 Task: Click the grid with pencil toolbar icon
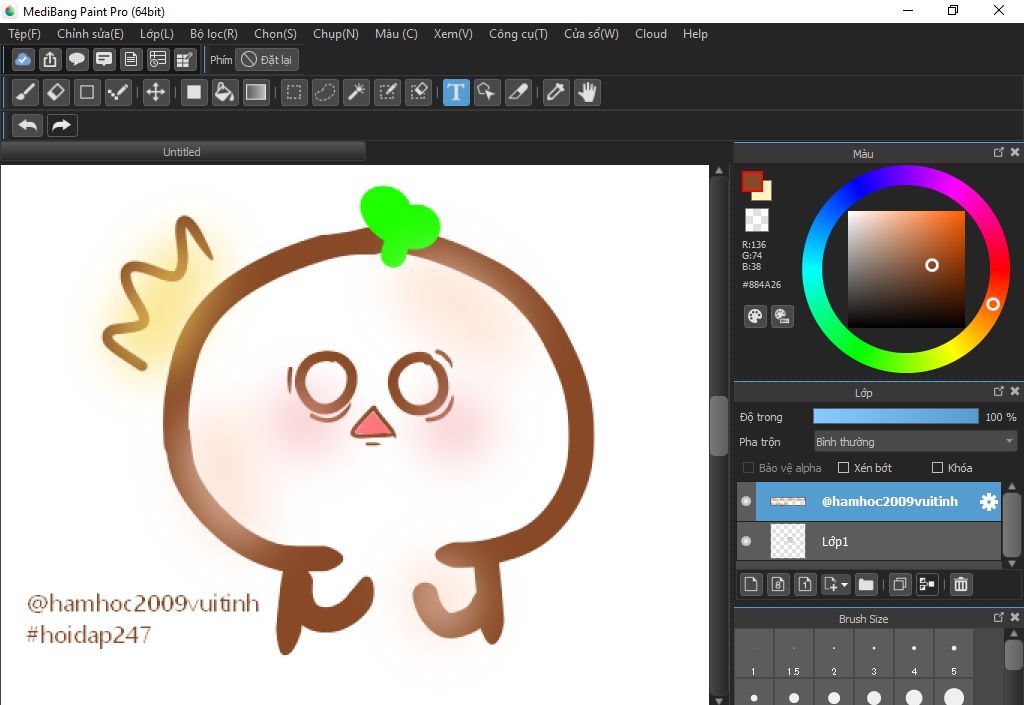pos(185,59)
